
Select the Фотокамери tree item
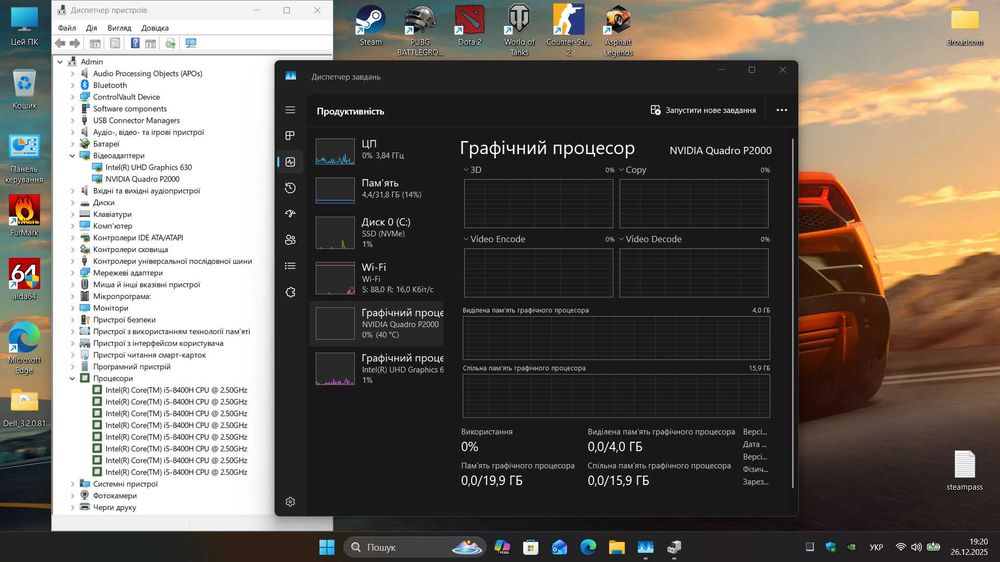point(115,496)
